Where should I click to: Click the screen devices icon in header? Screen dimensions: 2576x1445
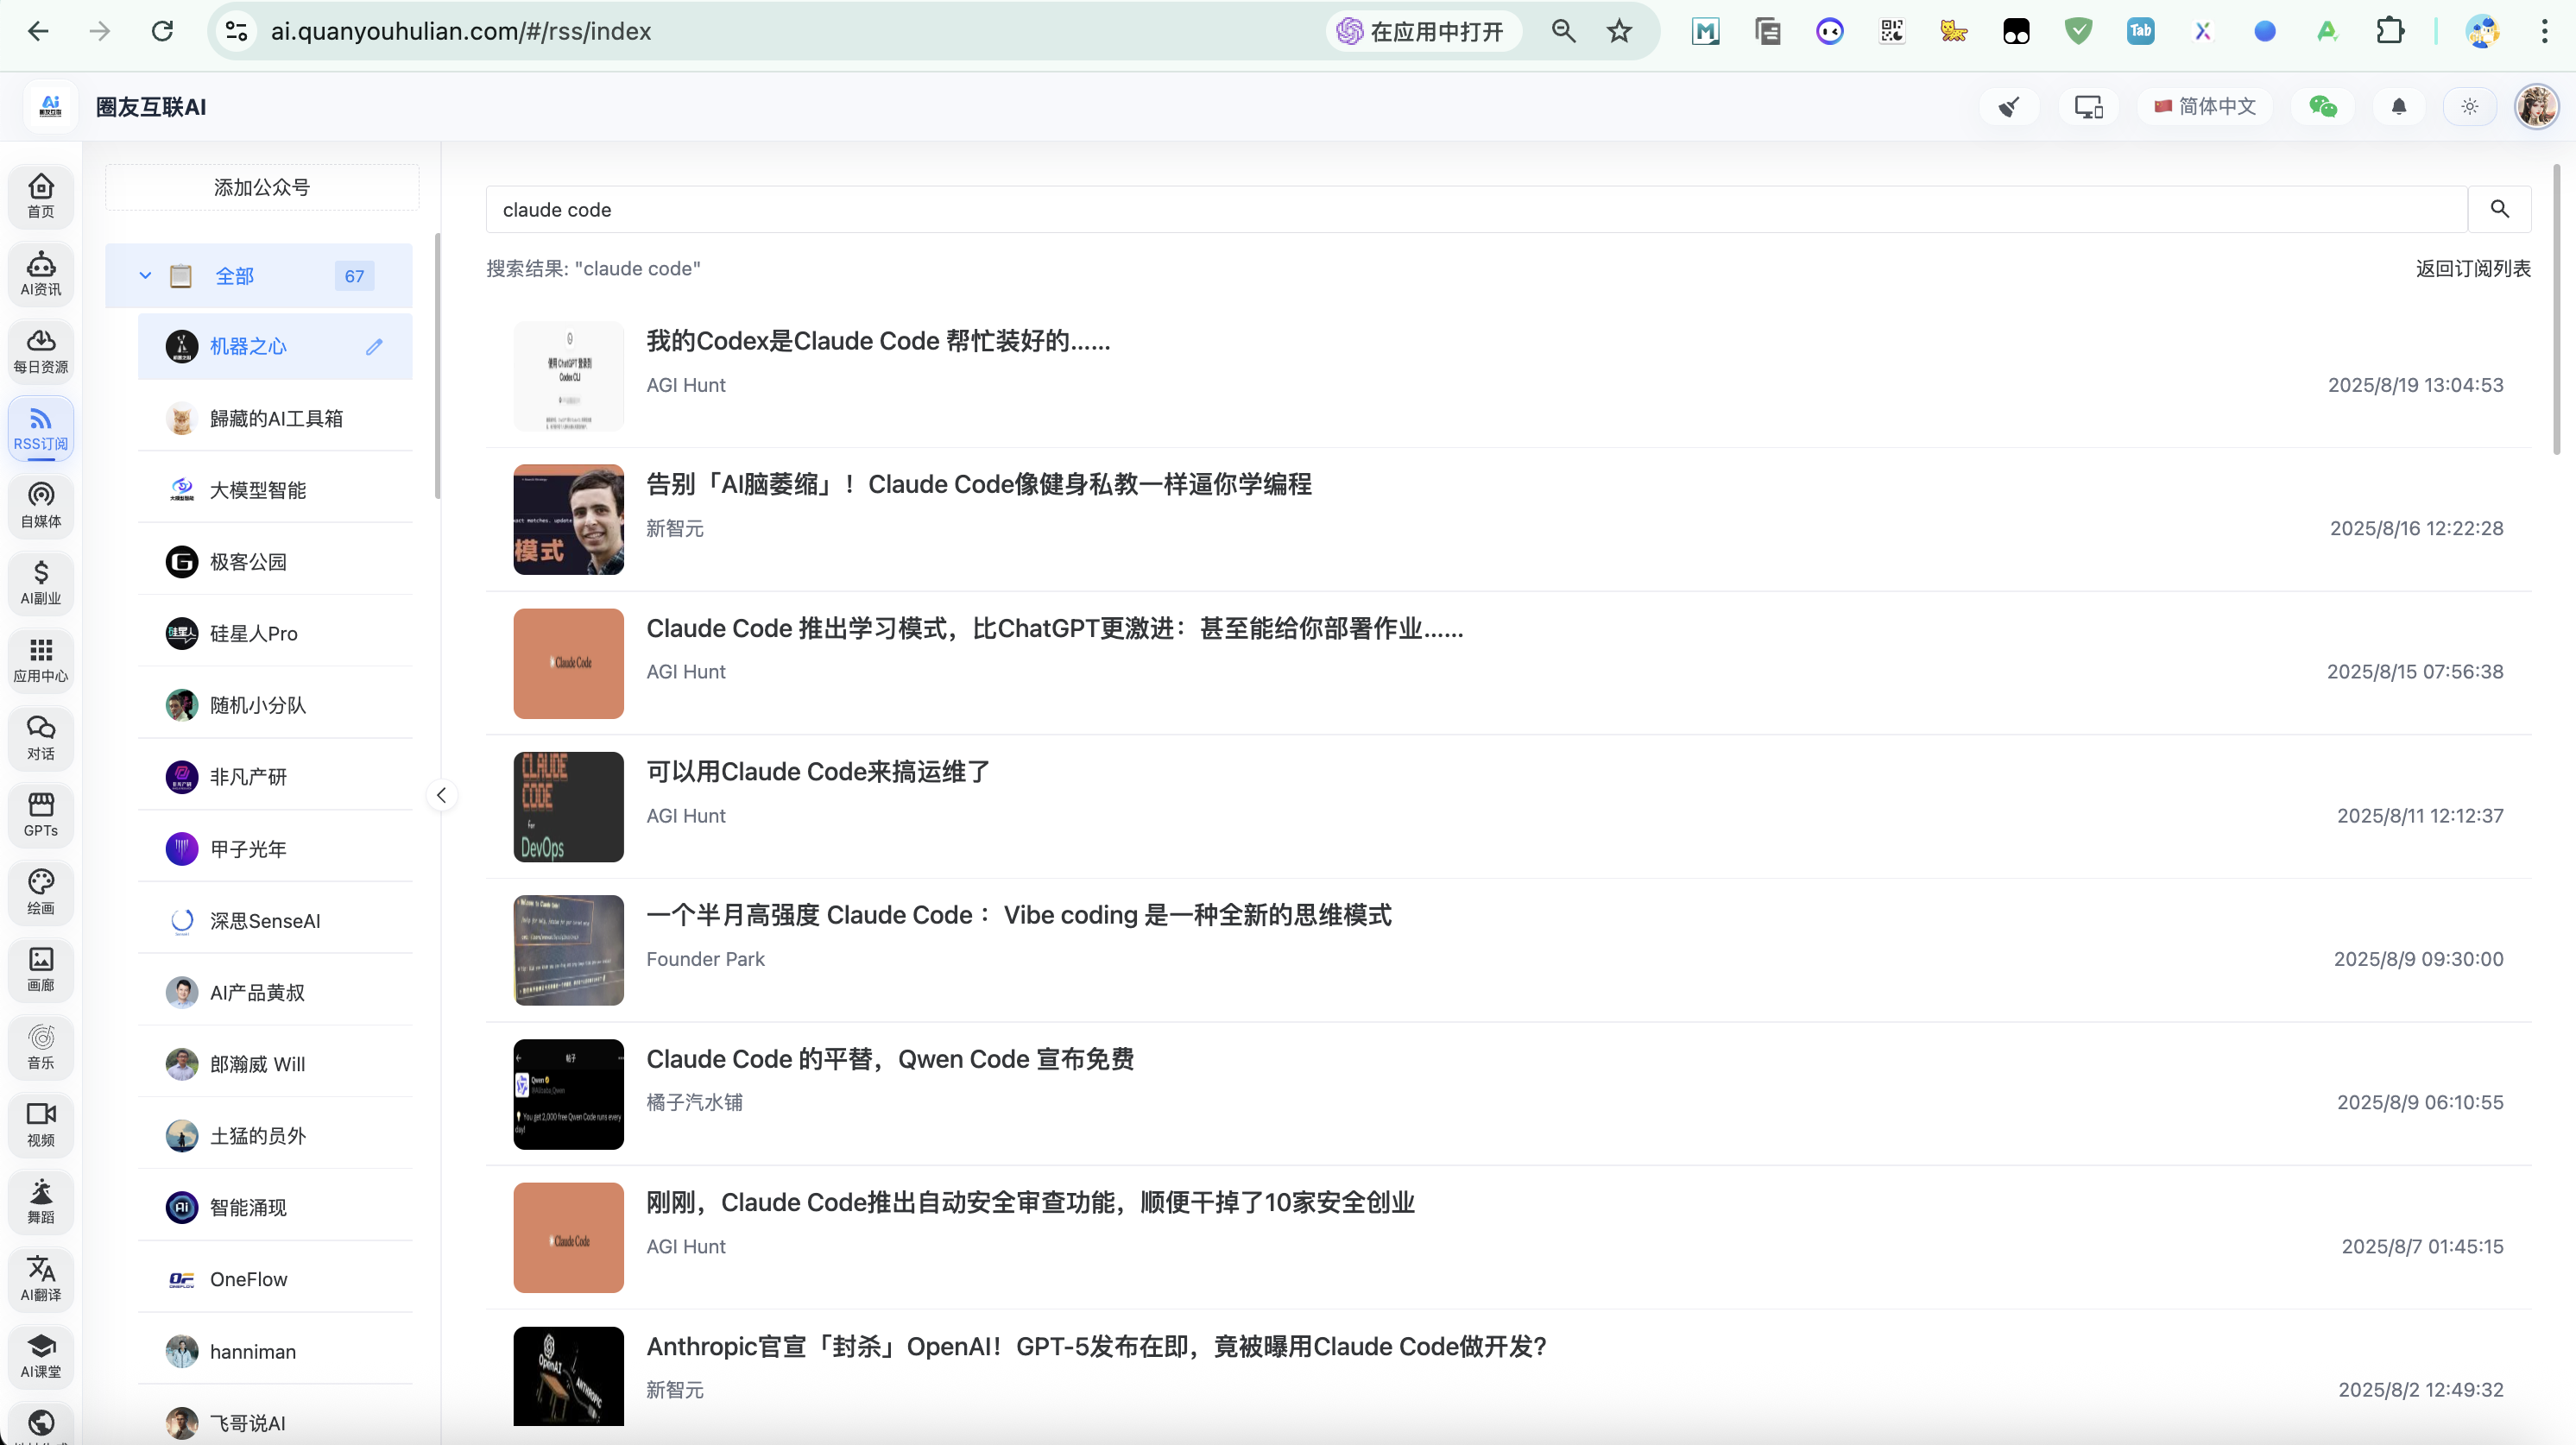pyautogui.click(x=2088, y=106)
